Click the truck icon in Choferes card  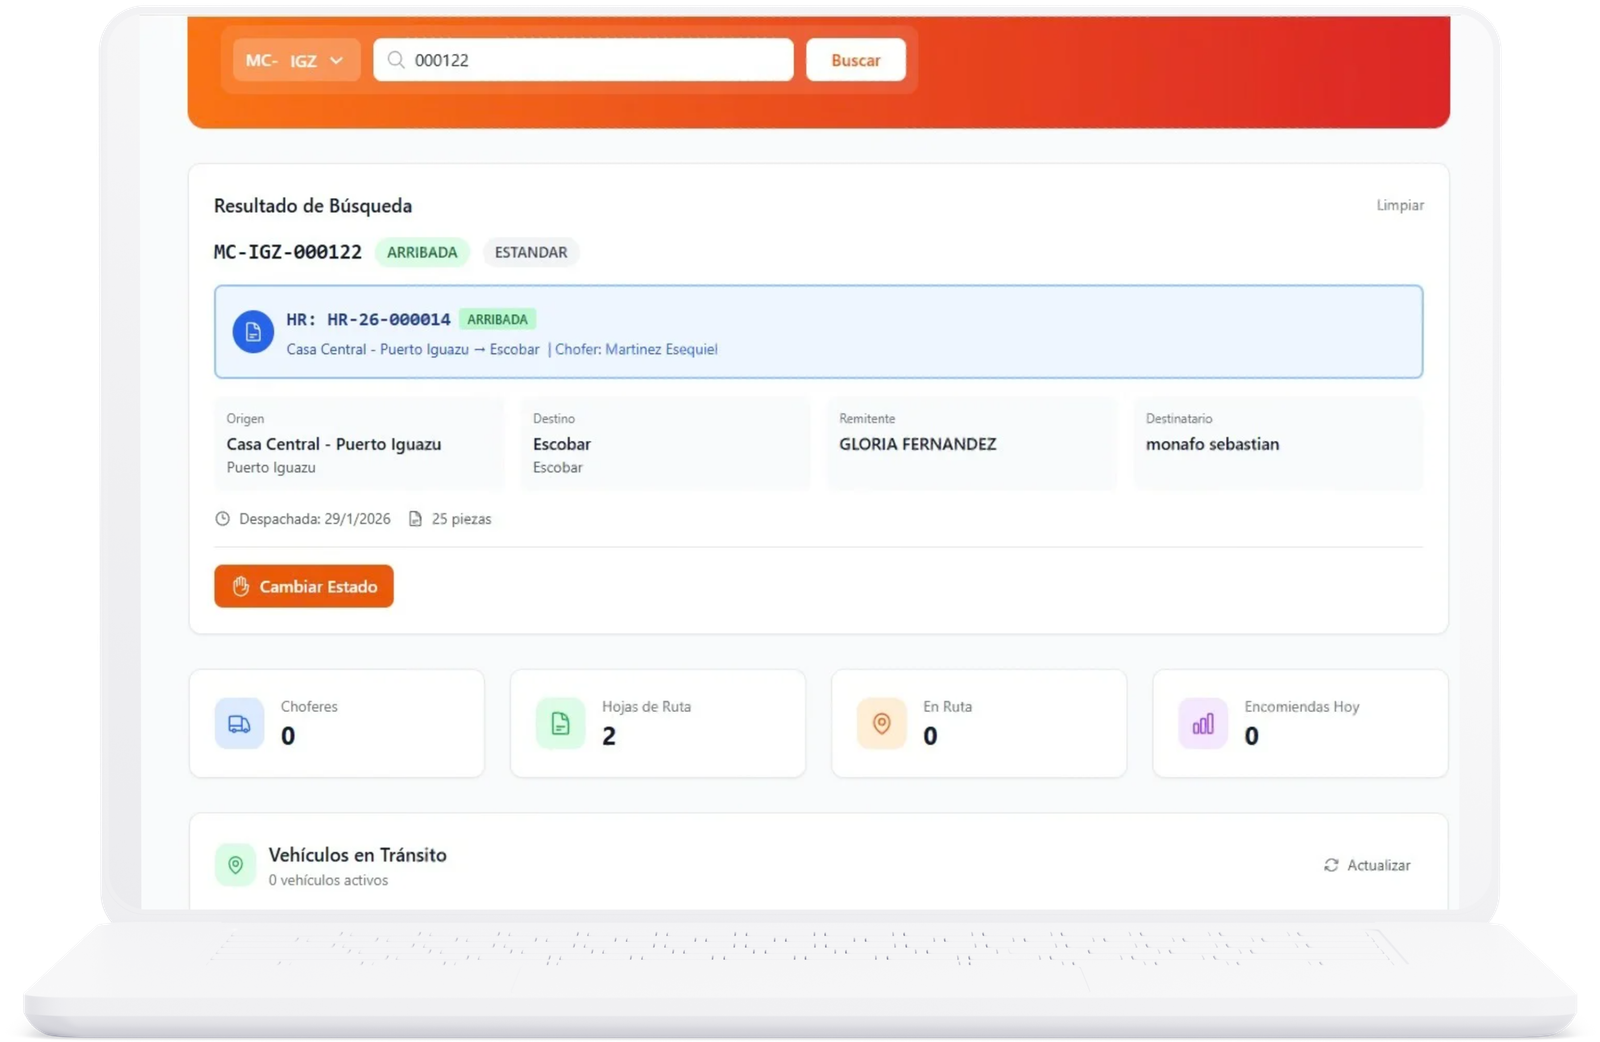240,723
